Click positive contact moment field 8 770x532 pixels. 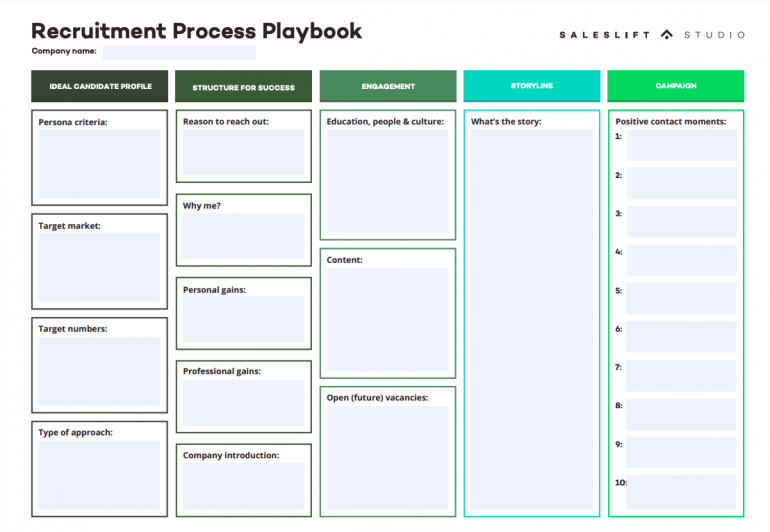[681, 414]
